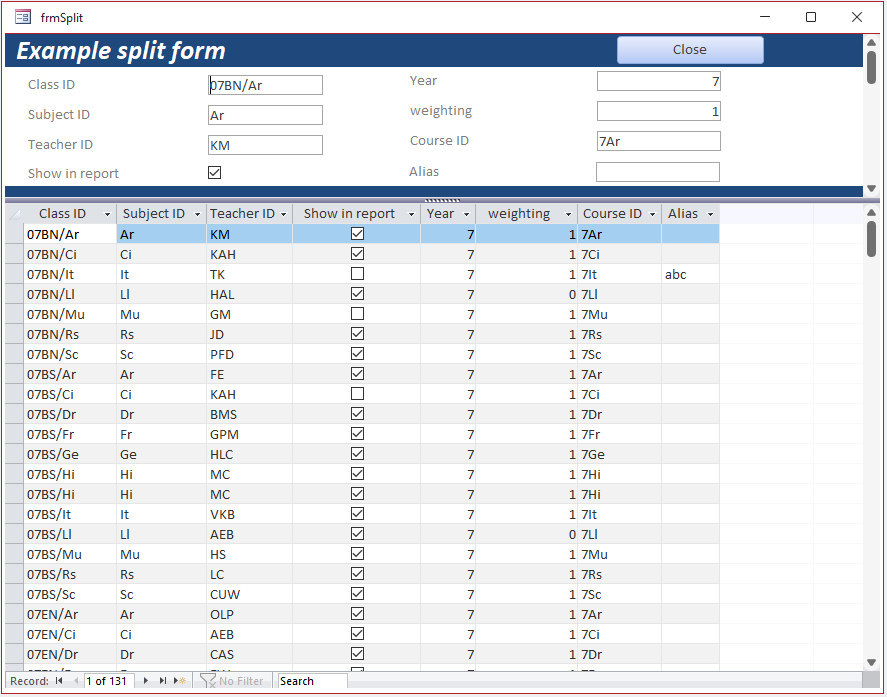The width and height of the screenshot is (887, 697).
Task: Click the upper form pane scroll down arrow
Action: coord(871,188)
